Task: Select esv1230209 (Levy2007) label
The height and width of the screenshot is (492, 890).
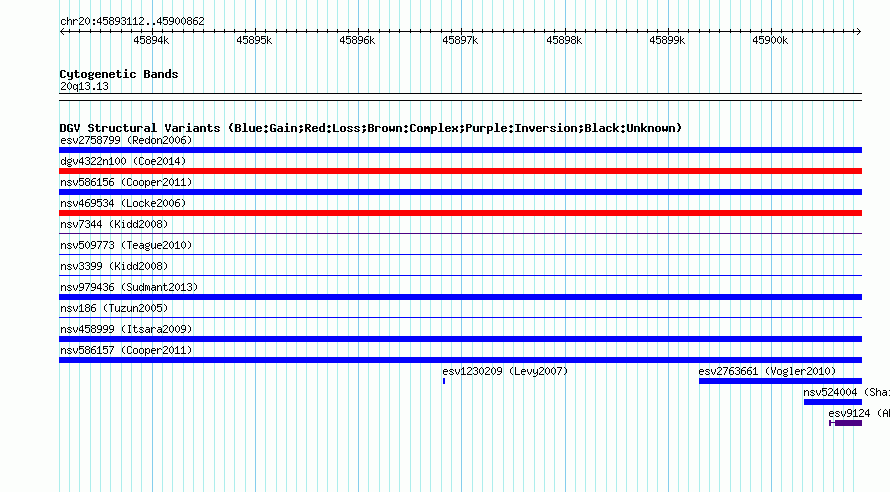Action: click(x=505, y=371)
